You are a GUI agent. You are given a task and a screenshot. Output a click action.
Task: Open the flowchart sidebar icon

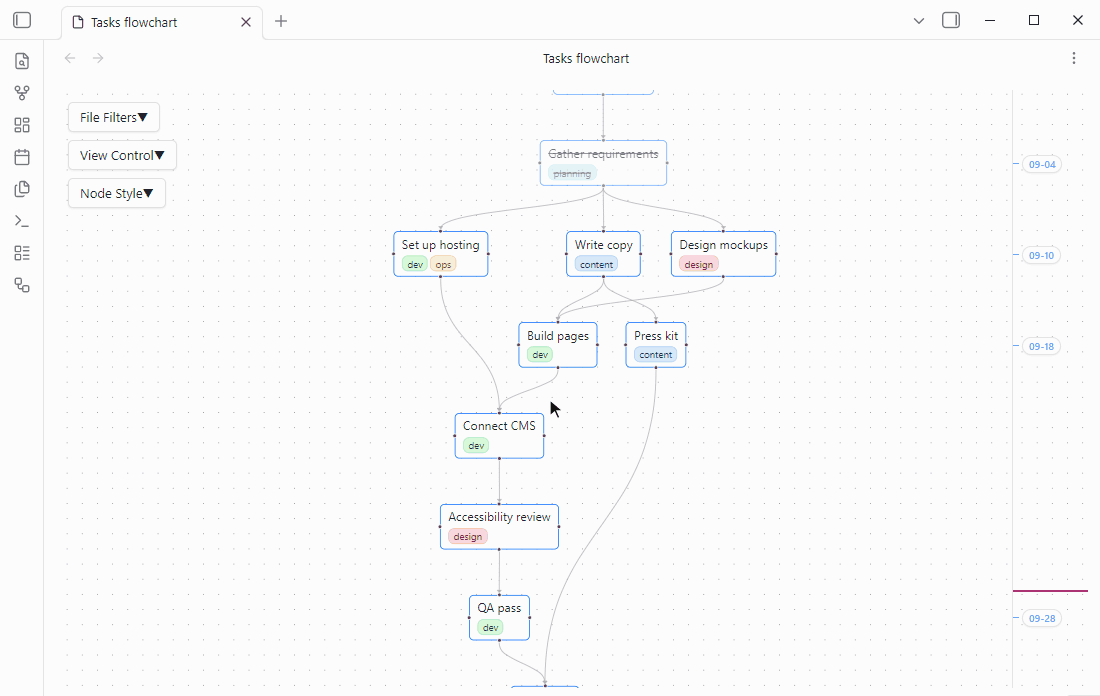pos(22,286)
